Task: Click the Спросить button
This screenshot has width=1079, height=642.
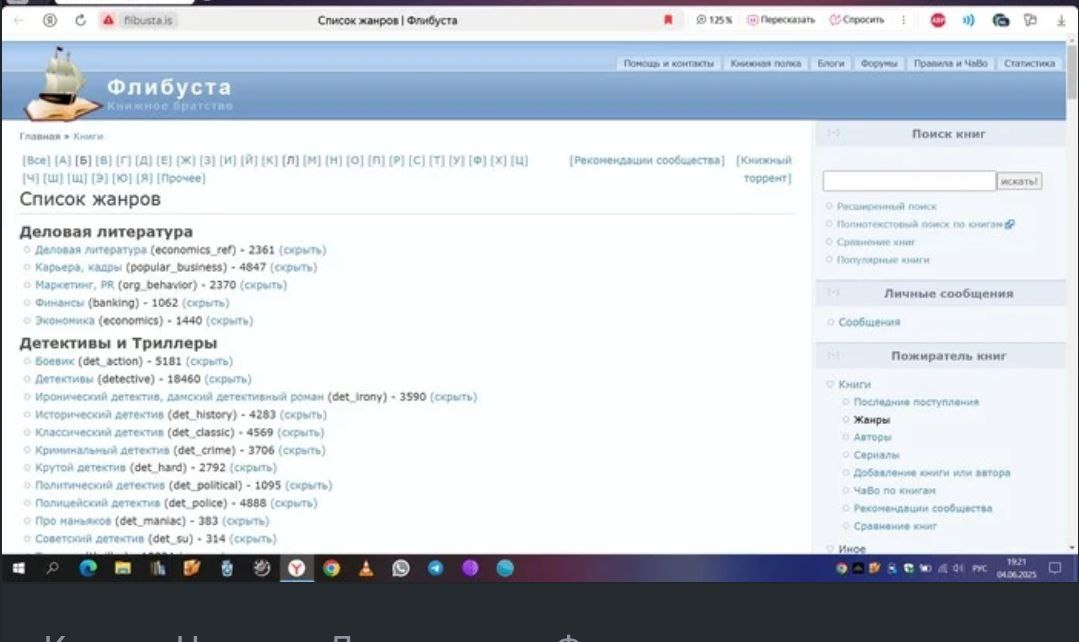Action: point(857,20)
